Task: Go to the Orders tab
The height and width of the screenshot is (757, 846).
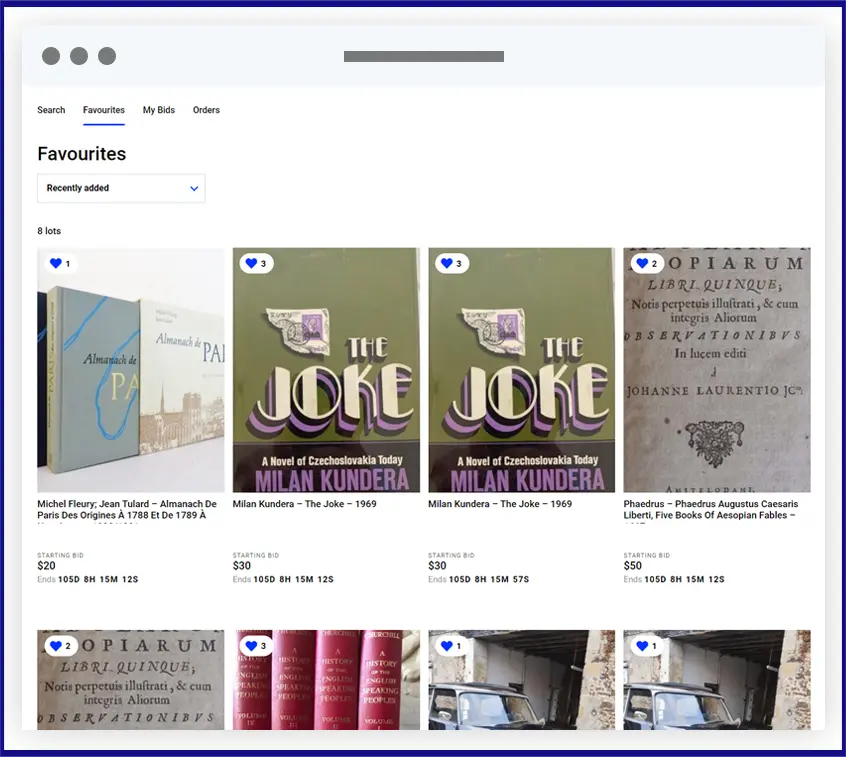Action: pyautogui.click(x=206, y=110)
